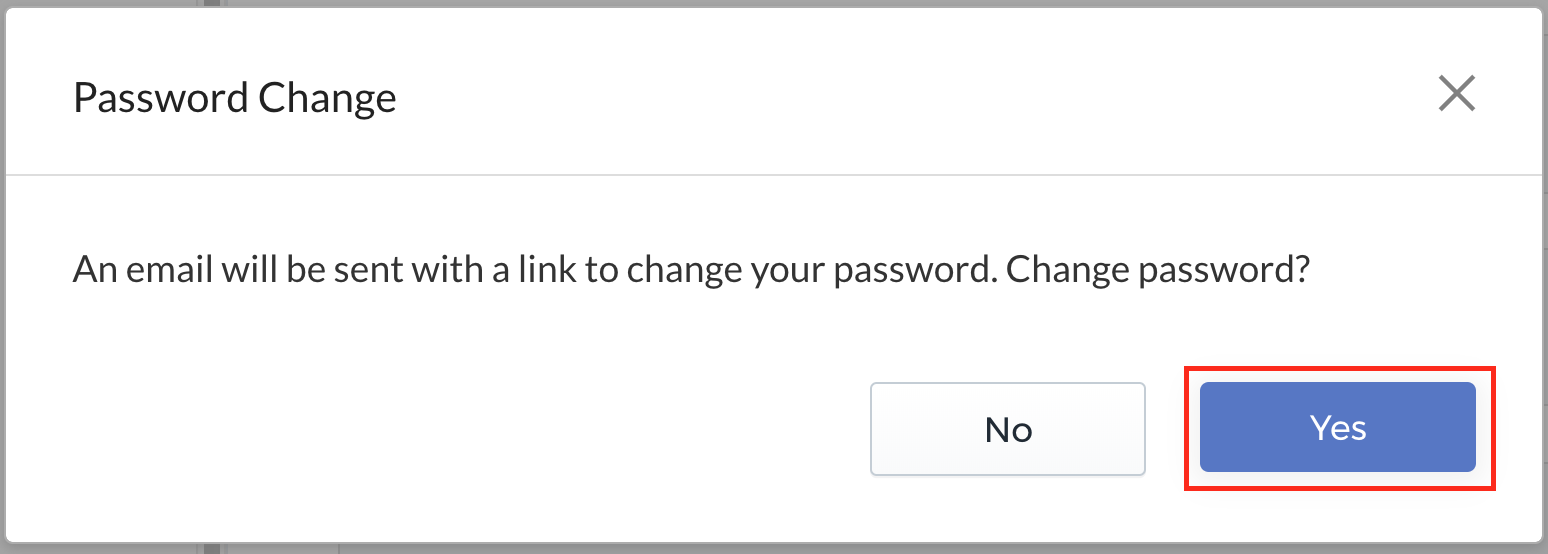Decline password change with No button

pos(1008,429)
